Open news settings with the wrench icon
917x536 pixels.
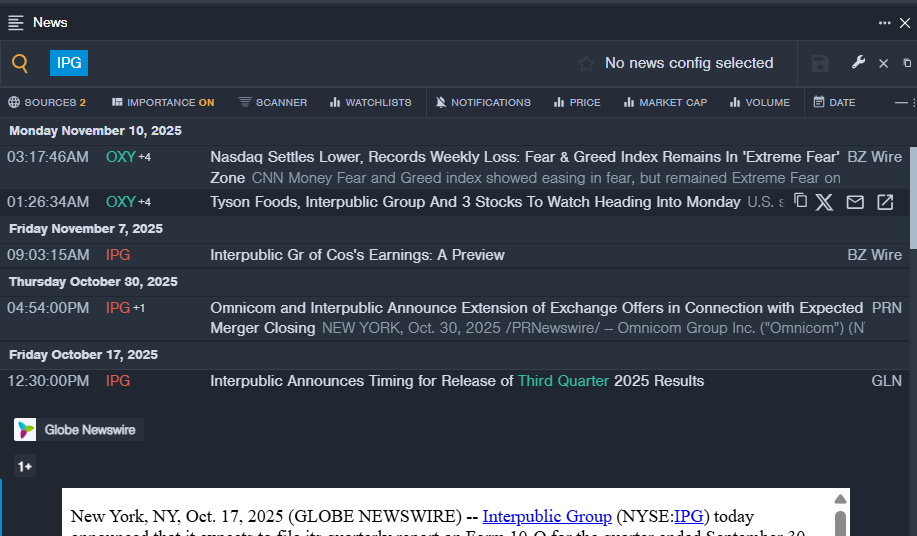[858, 63]
